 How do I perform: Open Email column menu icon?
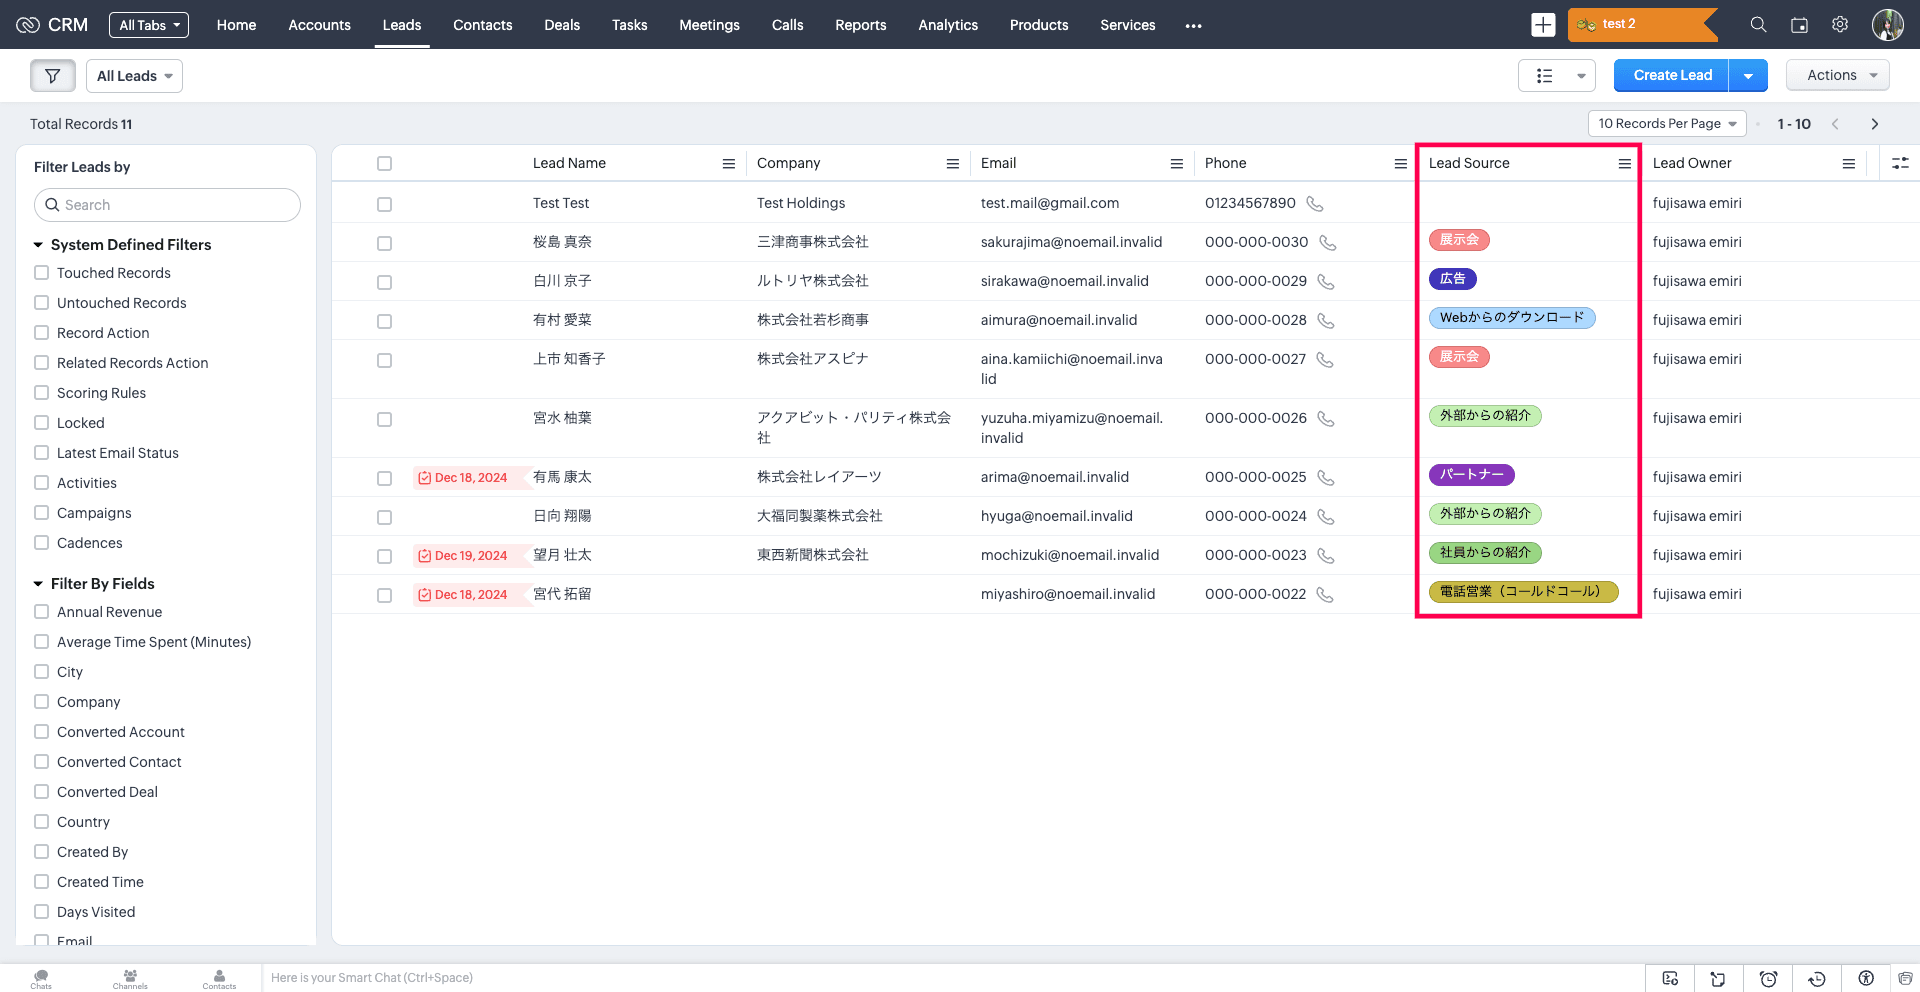(1177, 164)
